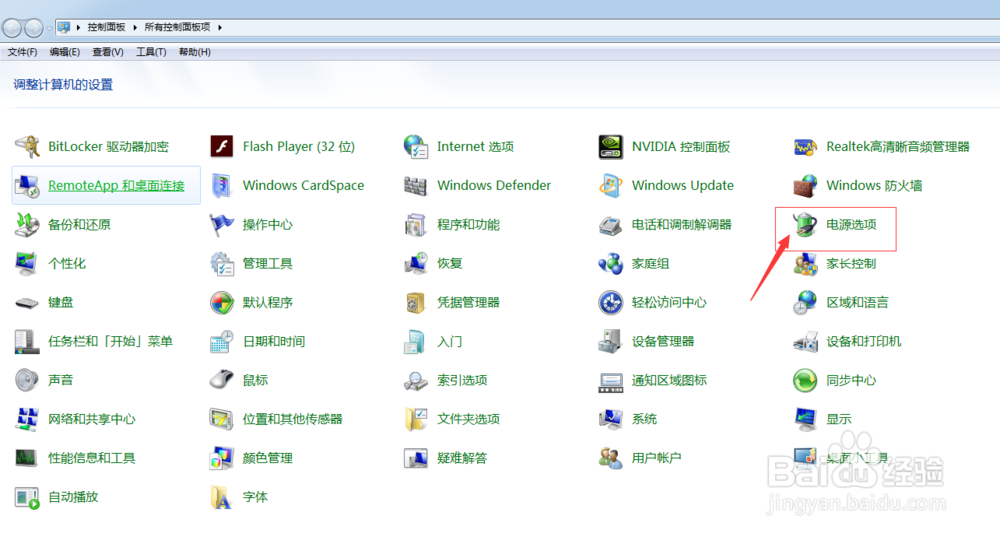Click the 文件夹选项 link
This screenshot has height=537, width=1000.
coord(468,419)
